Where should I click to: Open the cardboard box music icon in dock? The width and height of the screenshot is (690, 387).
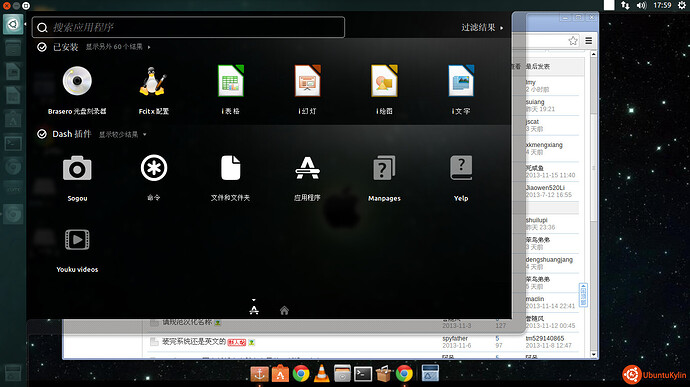tap(384, 374)
